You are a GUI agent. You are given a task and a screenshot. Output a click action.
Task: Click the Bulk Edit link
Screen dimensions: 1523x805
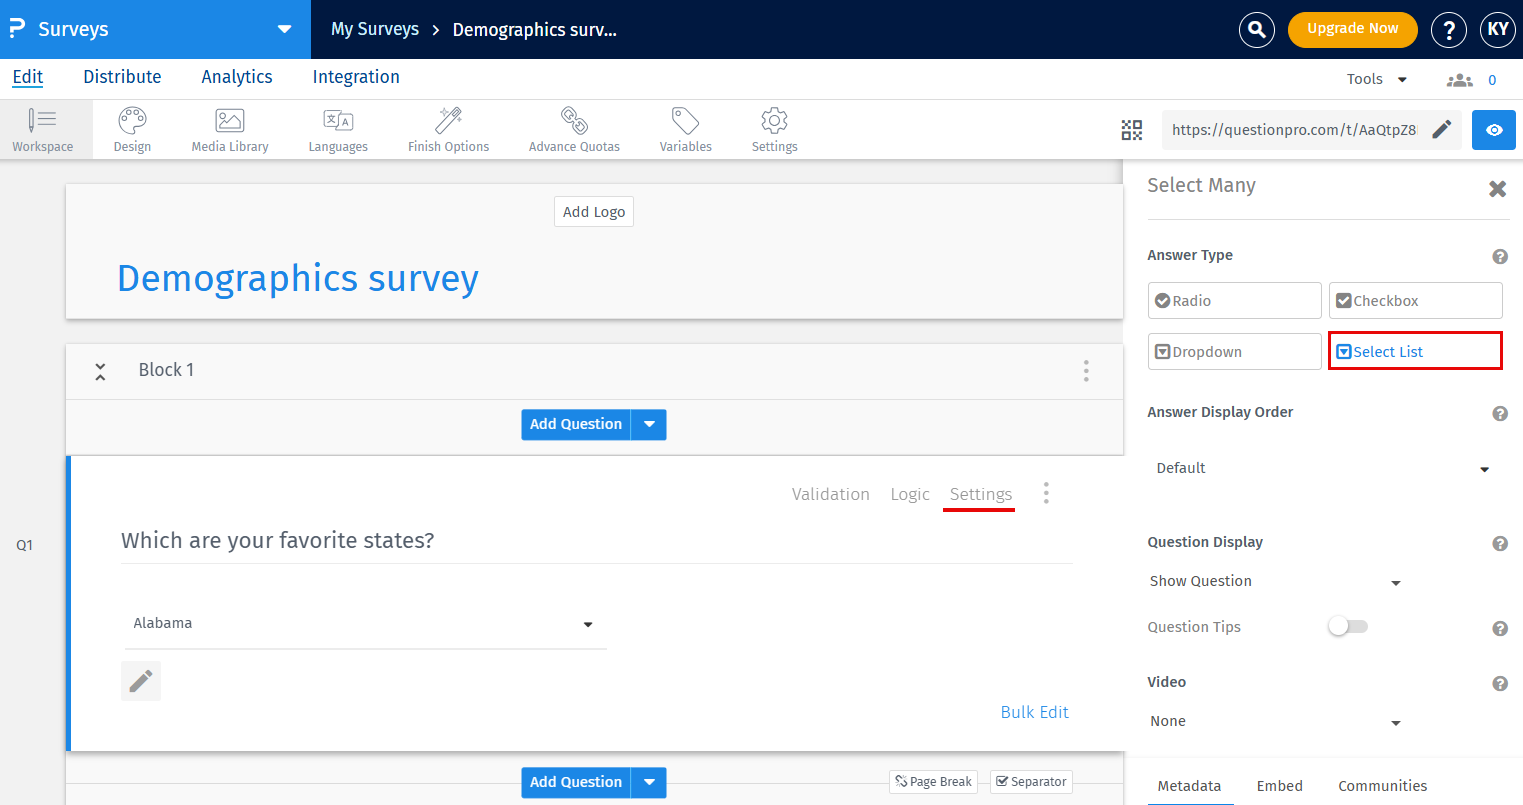pos(1034,711)
